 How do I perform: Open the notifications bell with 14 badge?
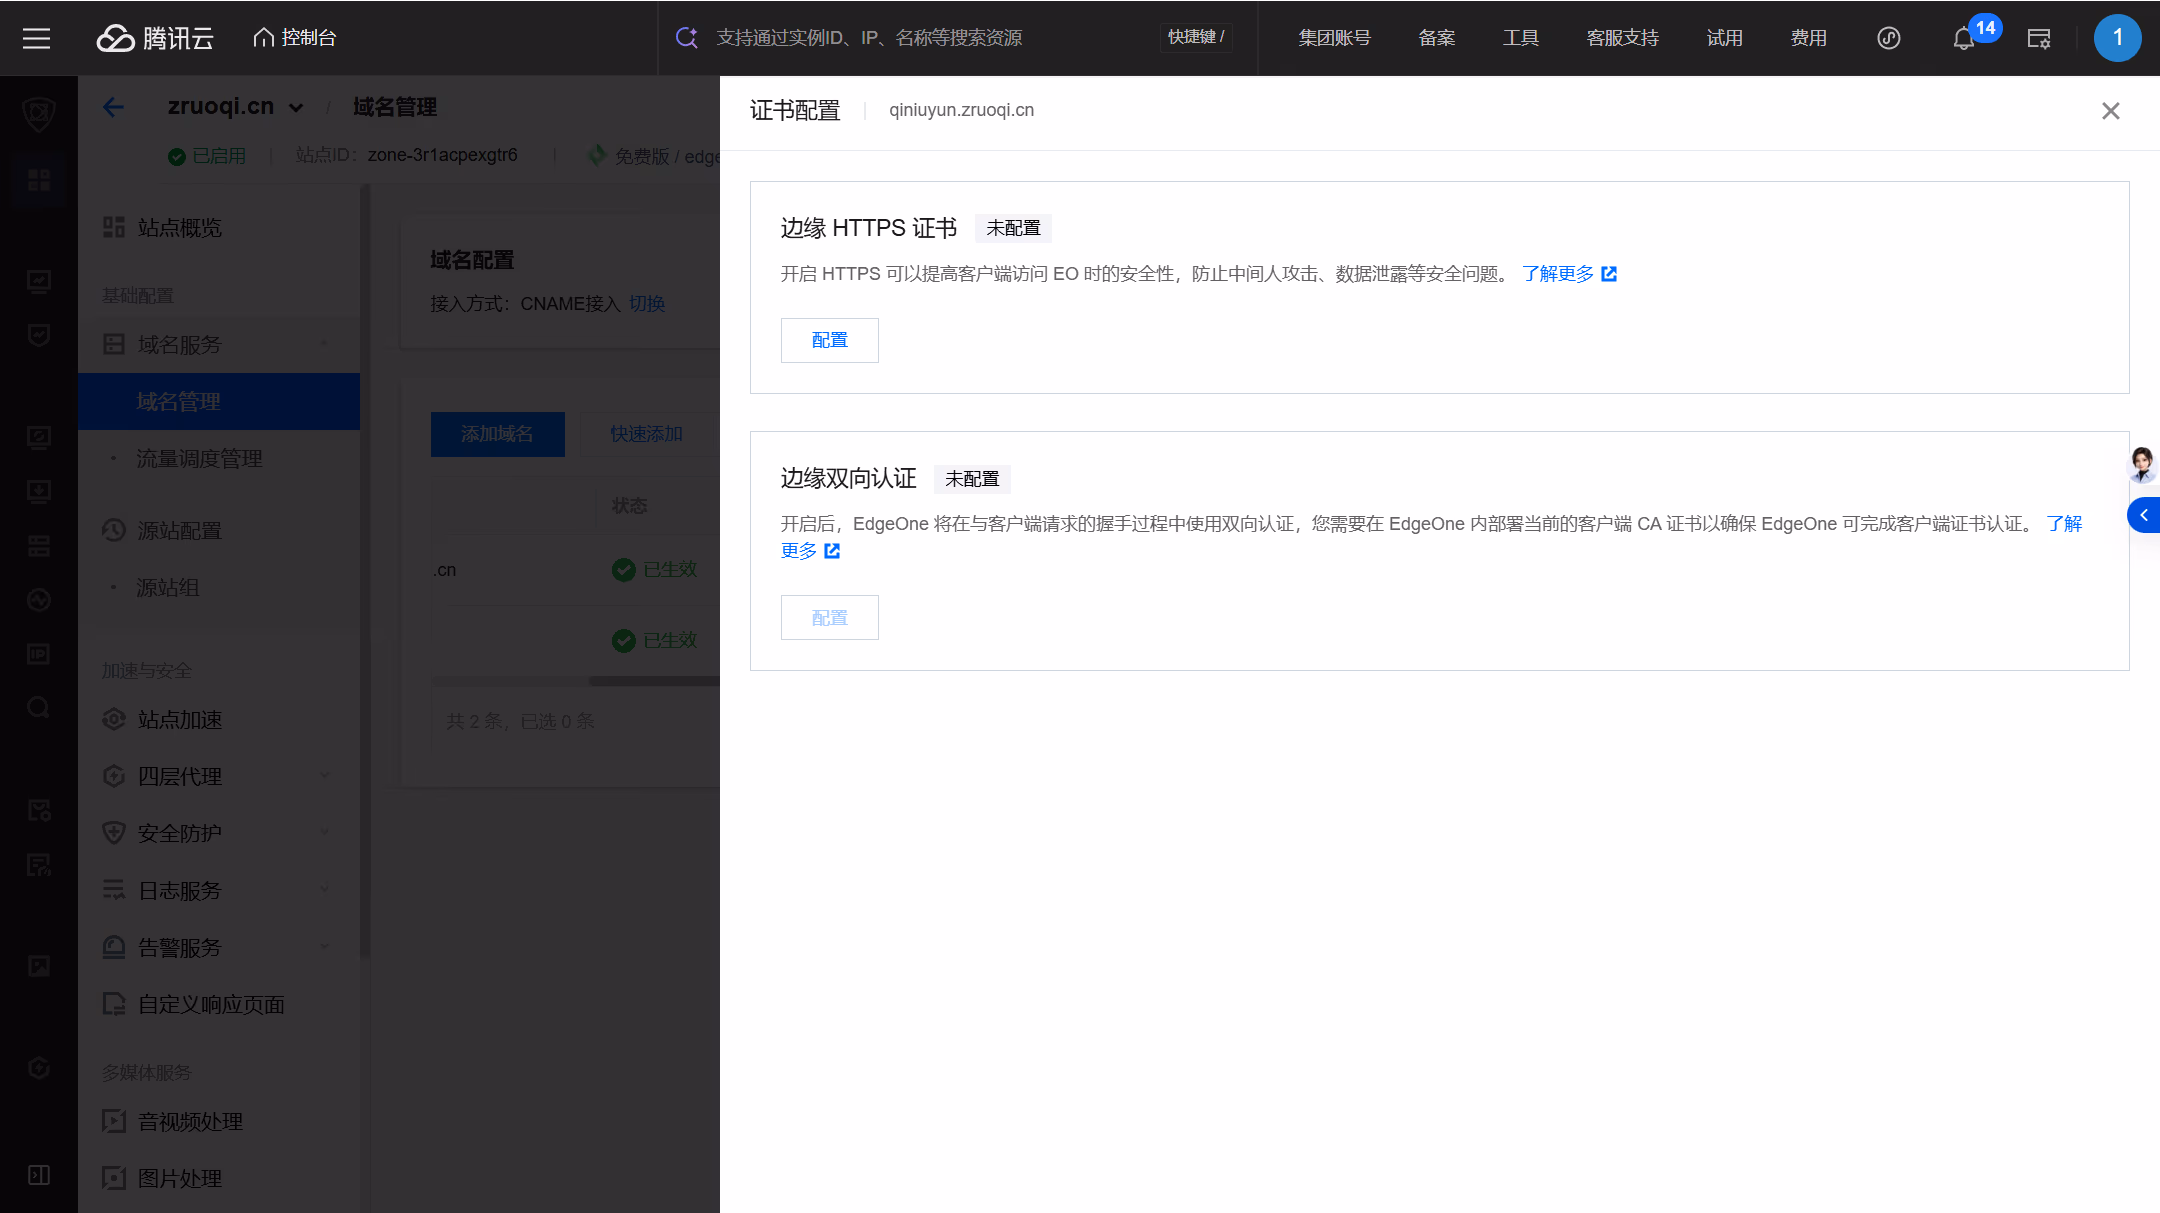tap(1965, 38)
